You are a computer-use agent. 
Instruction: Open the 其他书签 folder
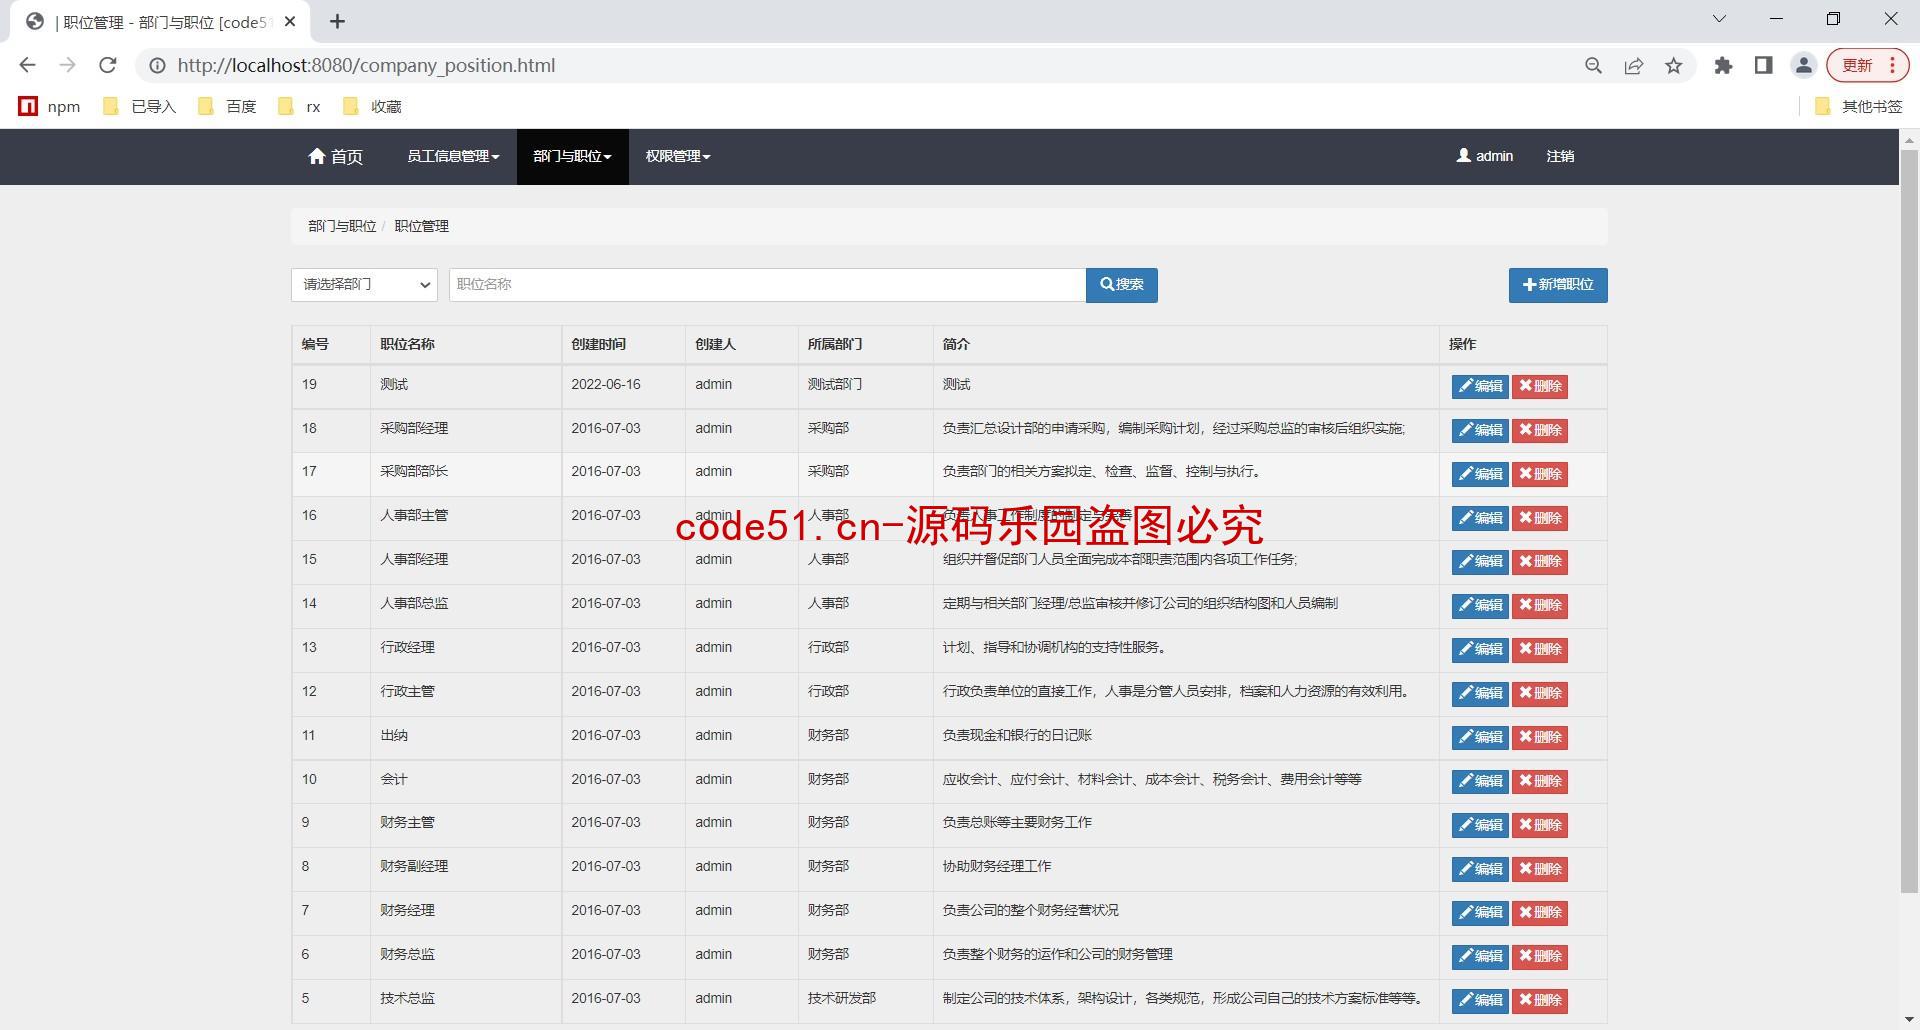pyautogui.click(x=1858, y=106)
